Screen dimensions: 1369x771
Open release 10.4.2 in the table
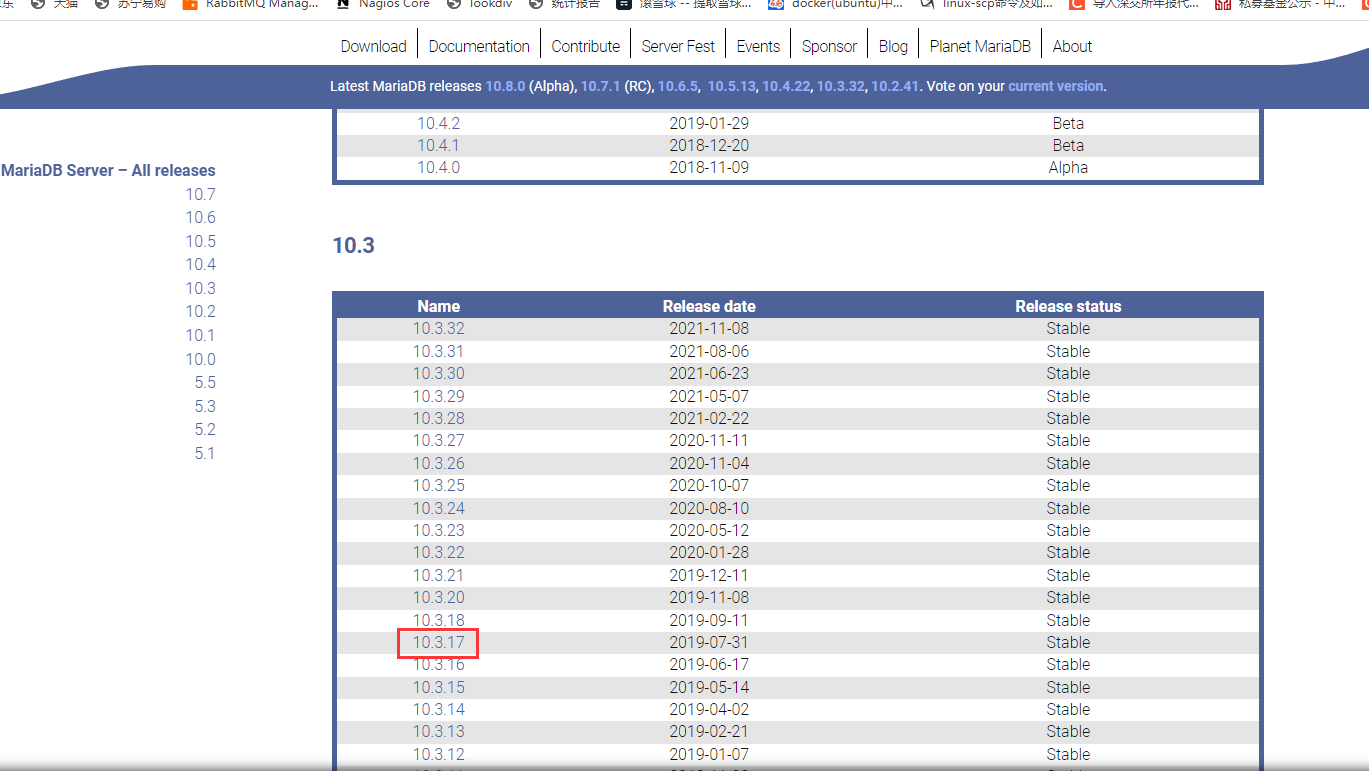438,123
